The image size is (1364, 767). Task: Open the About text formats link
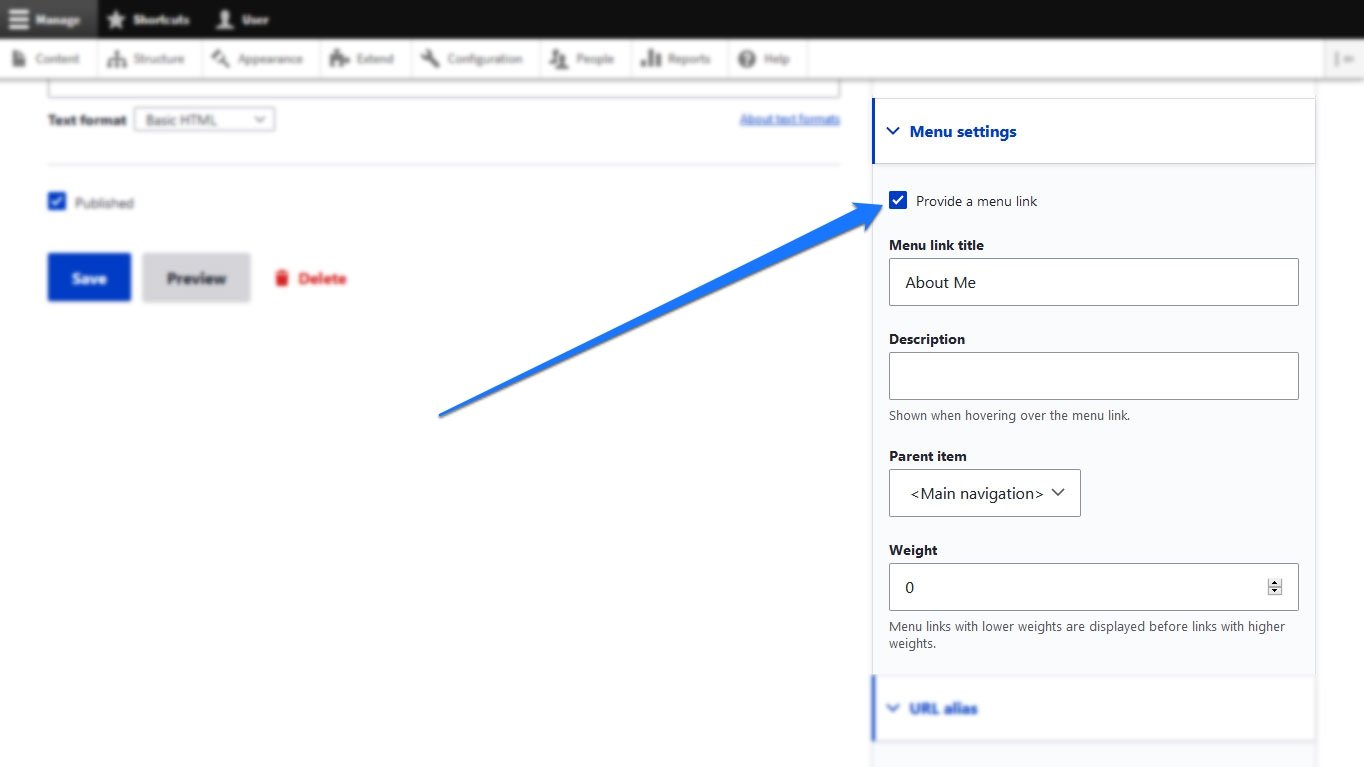pyautogui.click(x=790, y=119)
